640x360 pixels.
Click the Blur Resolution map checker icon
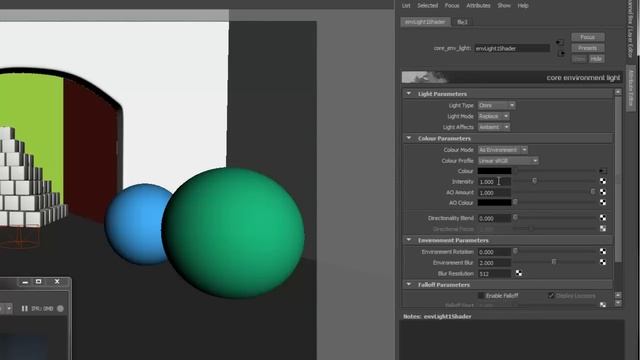[519, 273]
